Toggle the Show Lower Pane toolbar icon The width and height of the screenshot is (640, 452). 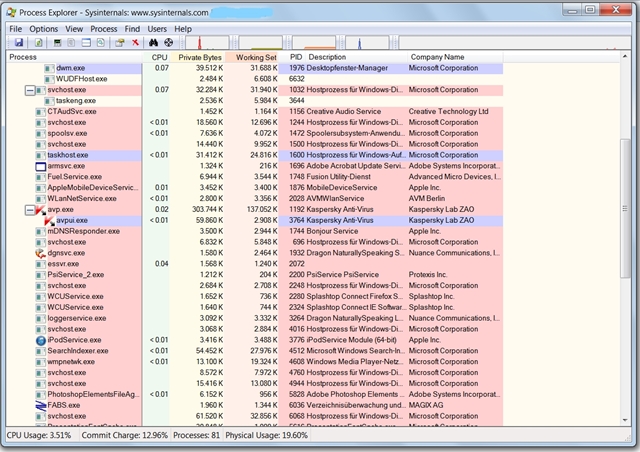86,42
